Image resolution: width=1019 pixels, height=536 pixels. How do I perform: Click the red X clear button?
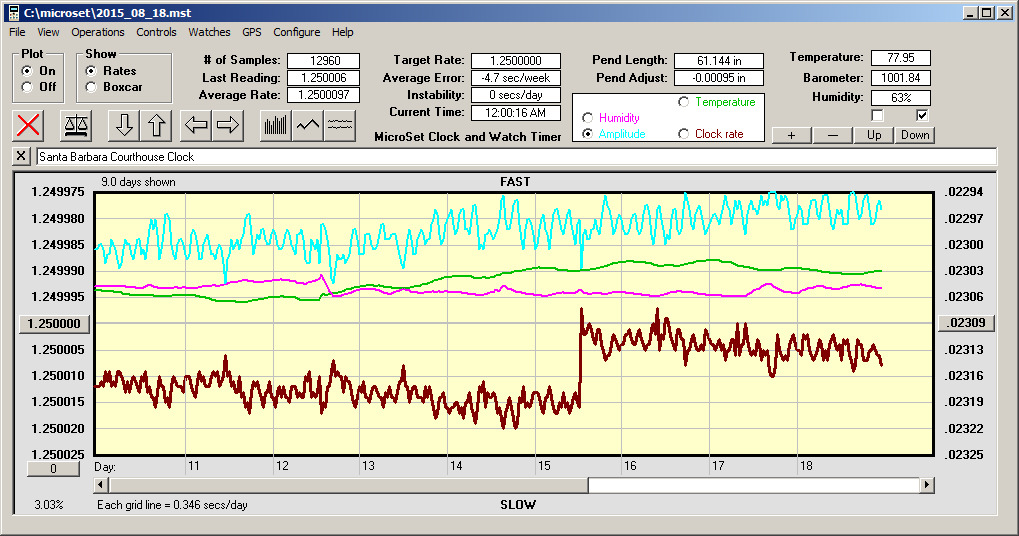pyautogui.click(x=29, y=125)
